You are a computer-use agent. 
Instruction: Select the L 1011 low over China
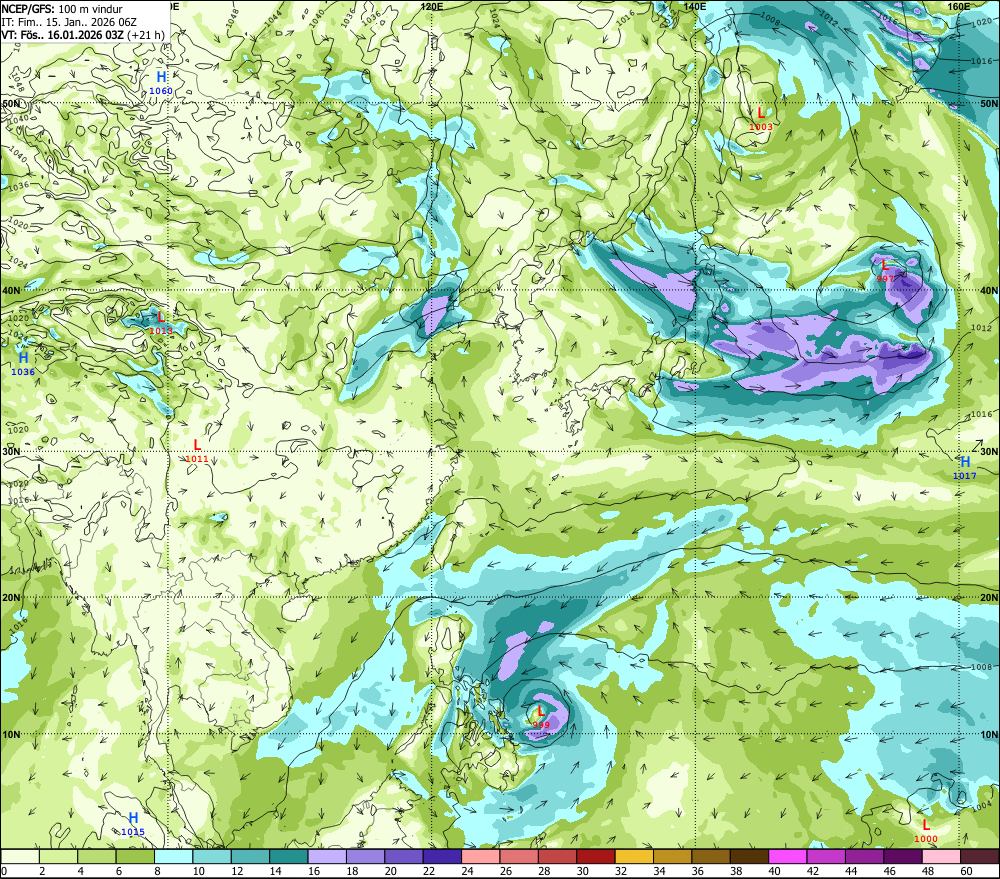click(x=196, y=451)
